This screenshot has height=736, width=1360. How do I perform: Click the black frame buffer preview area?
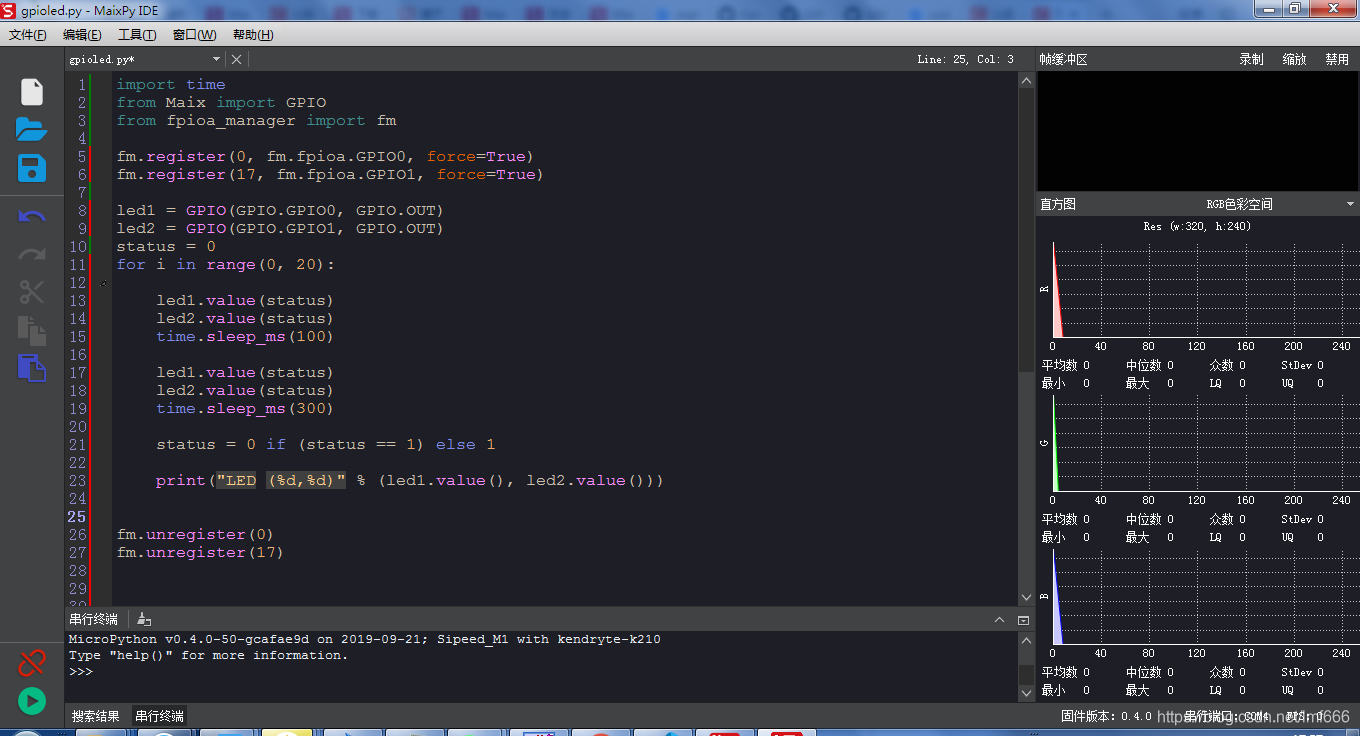pos(1198,131)
